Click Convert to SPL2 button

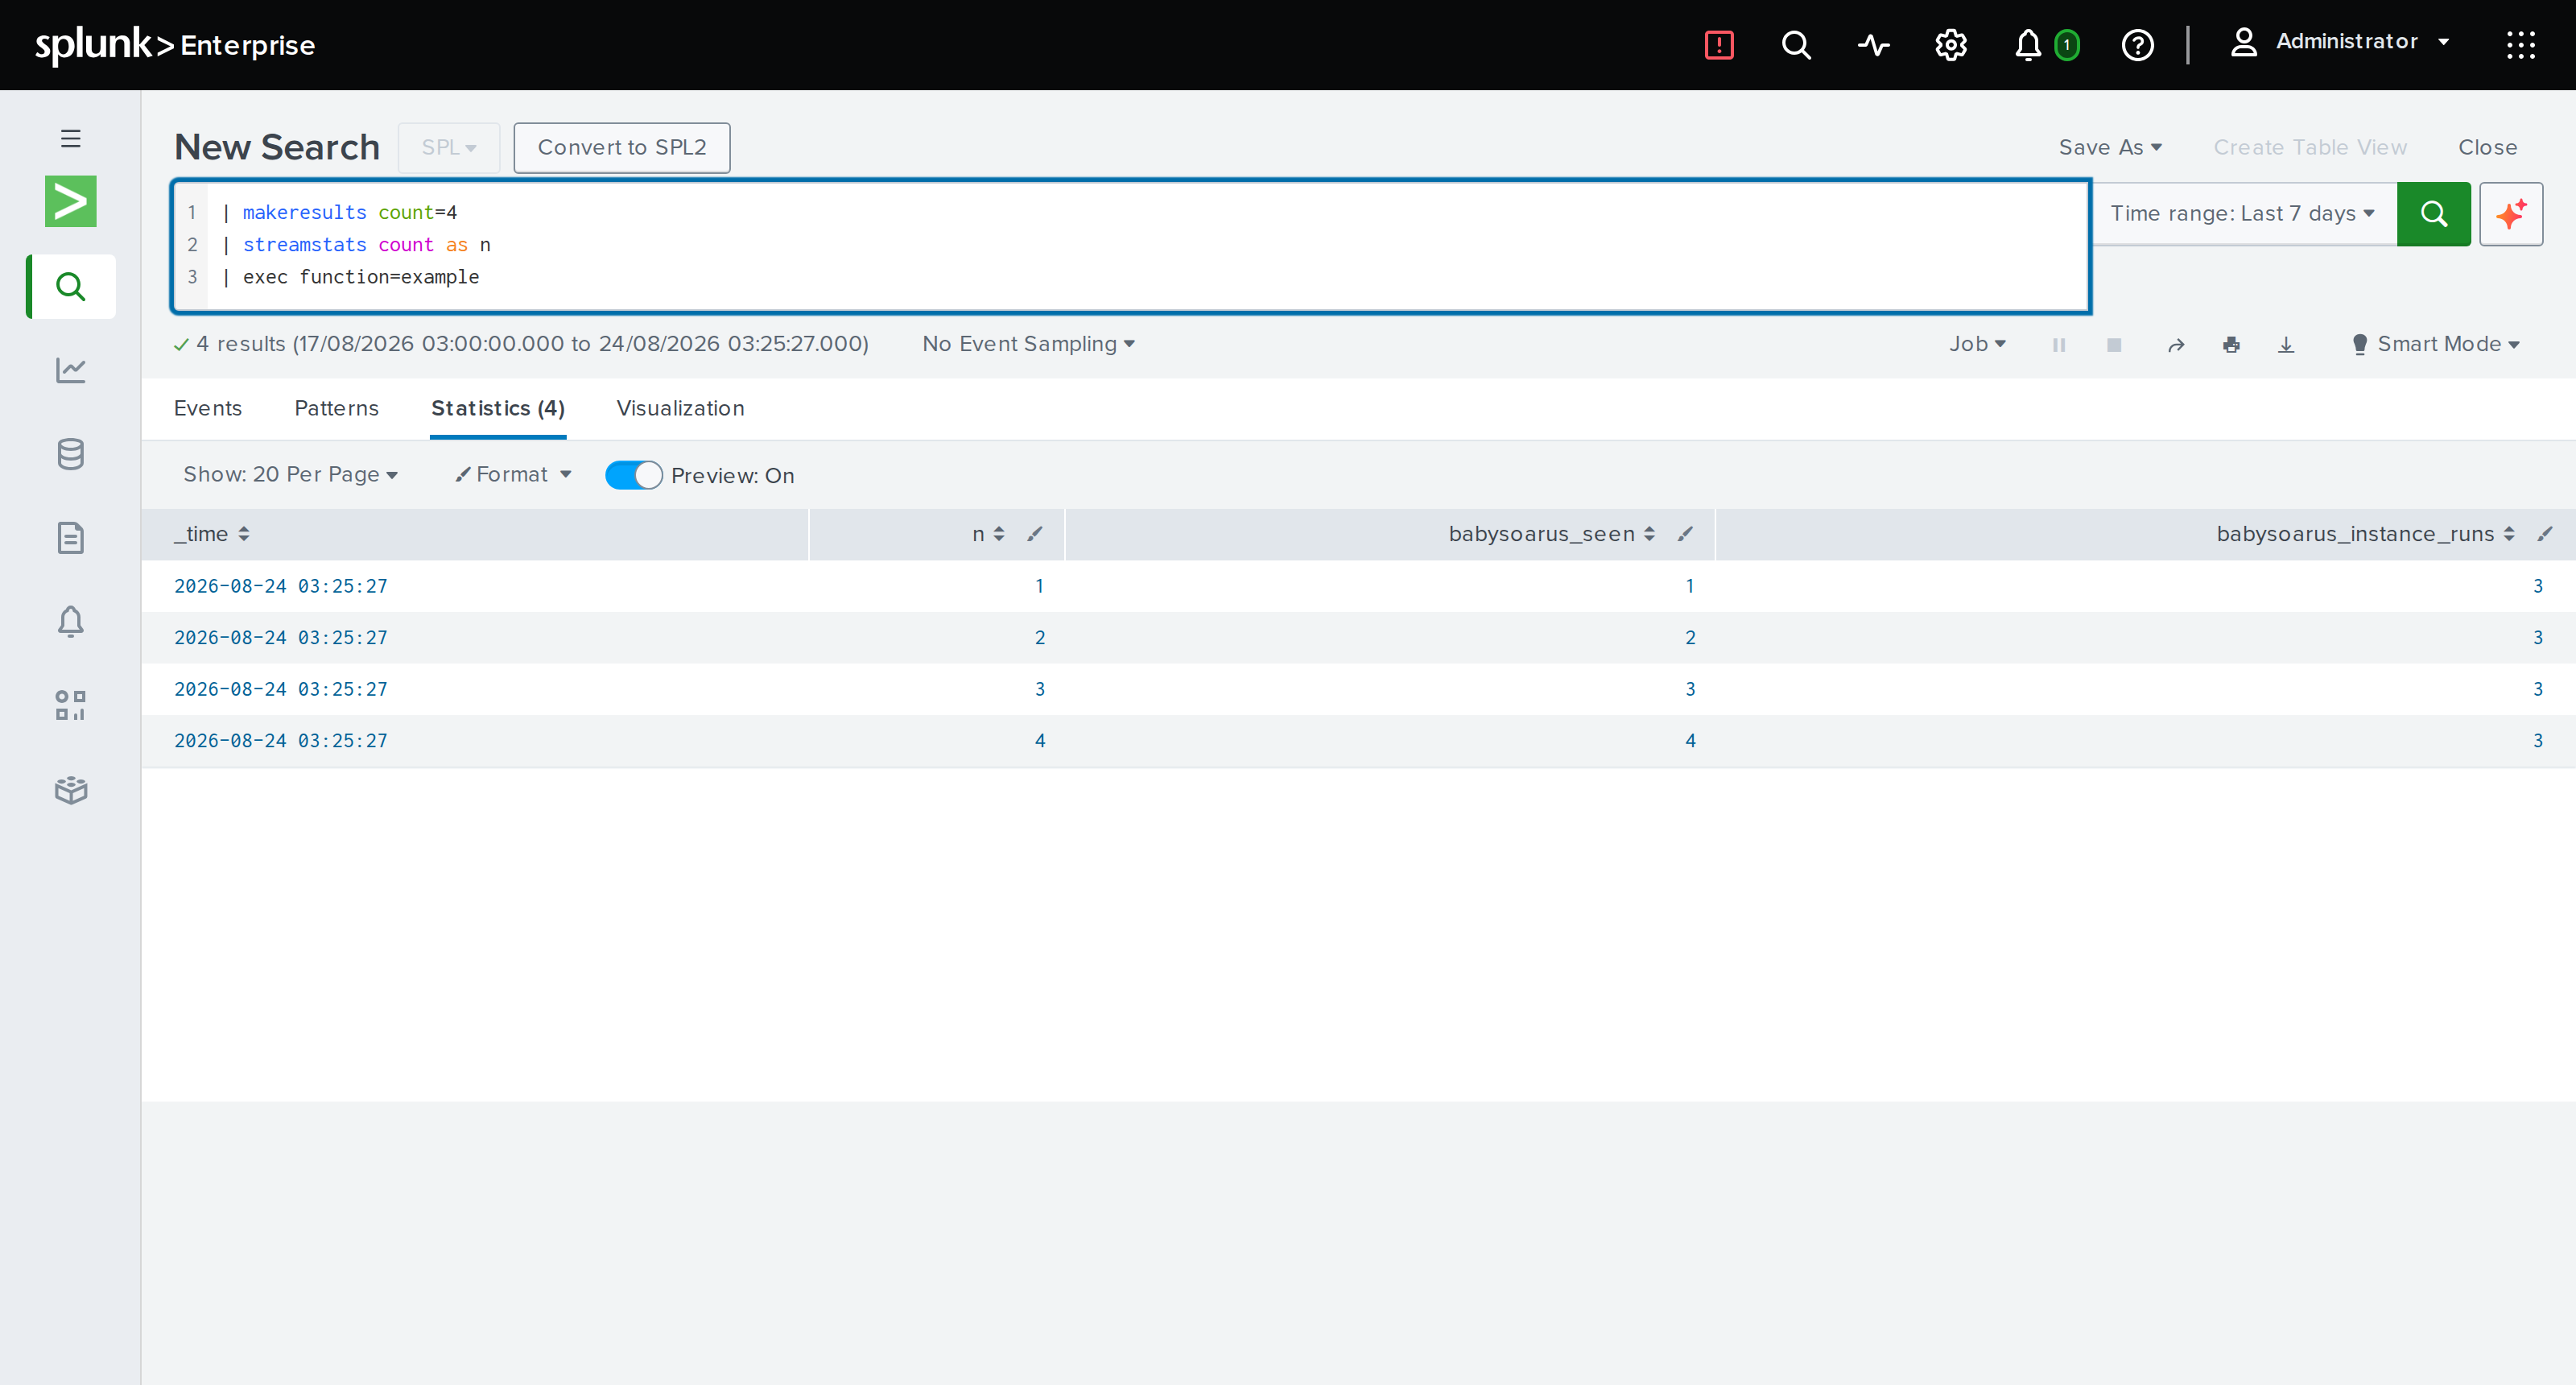click(622, 147)
